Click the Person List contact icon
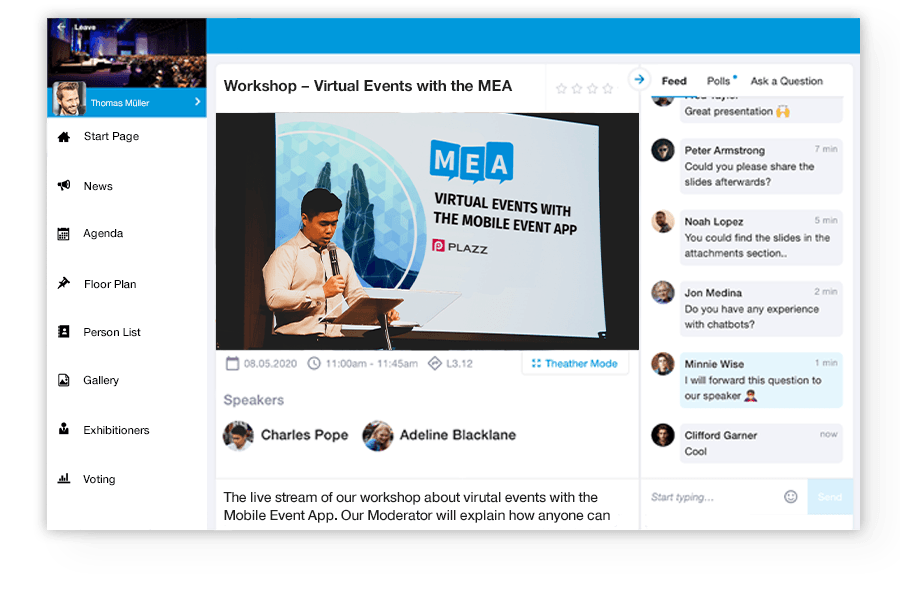This screenshot has width=900, height=593. pos(64,331)
